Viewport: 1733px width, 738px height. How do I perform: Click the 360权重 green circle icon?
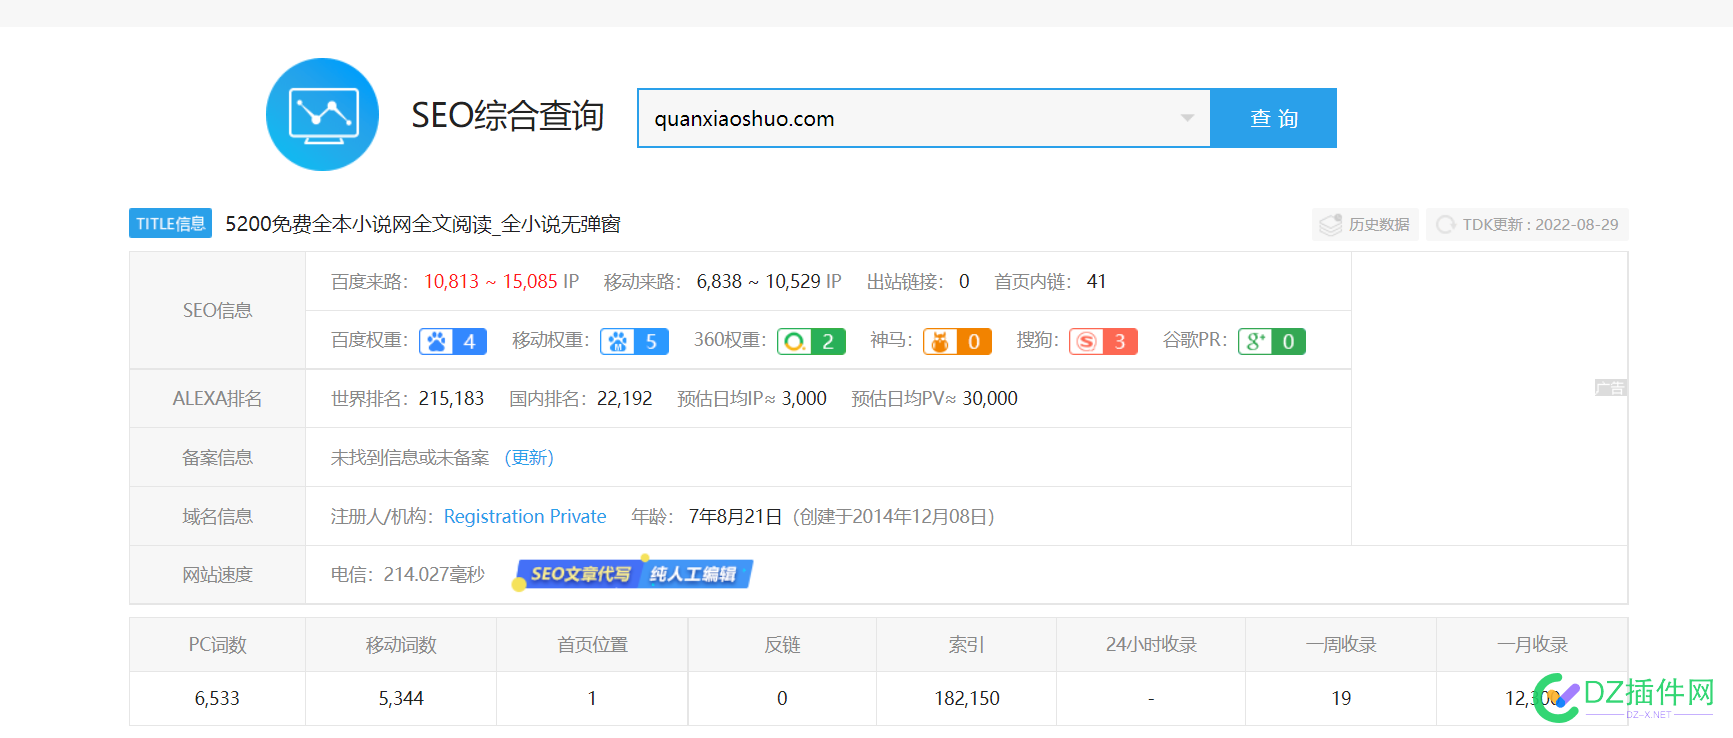point(794,341)
